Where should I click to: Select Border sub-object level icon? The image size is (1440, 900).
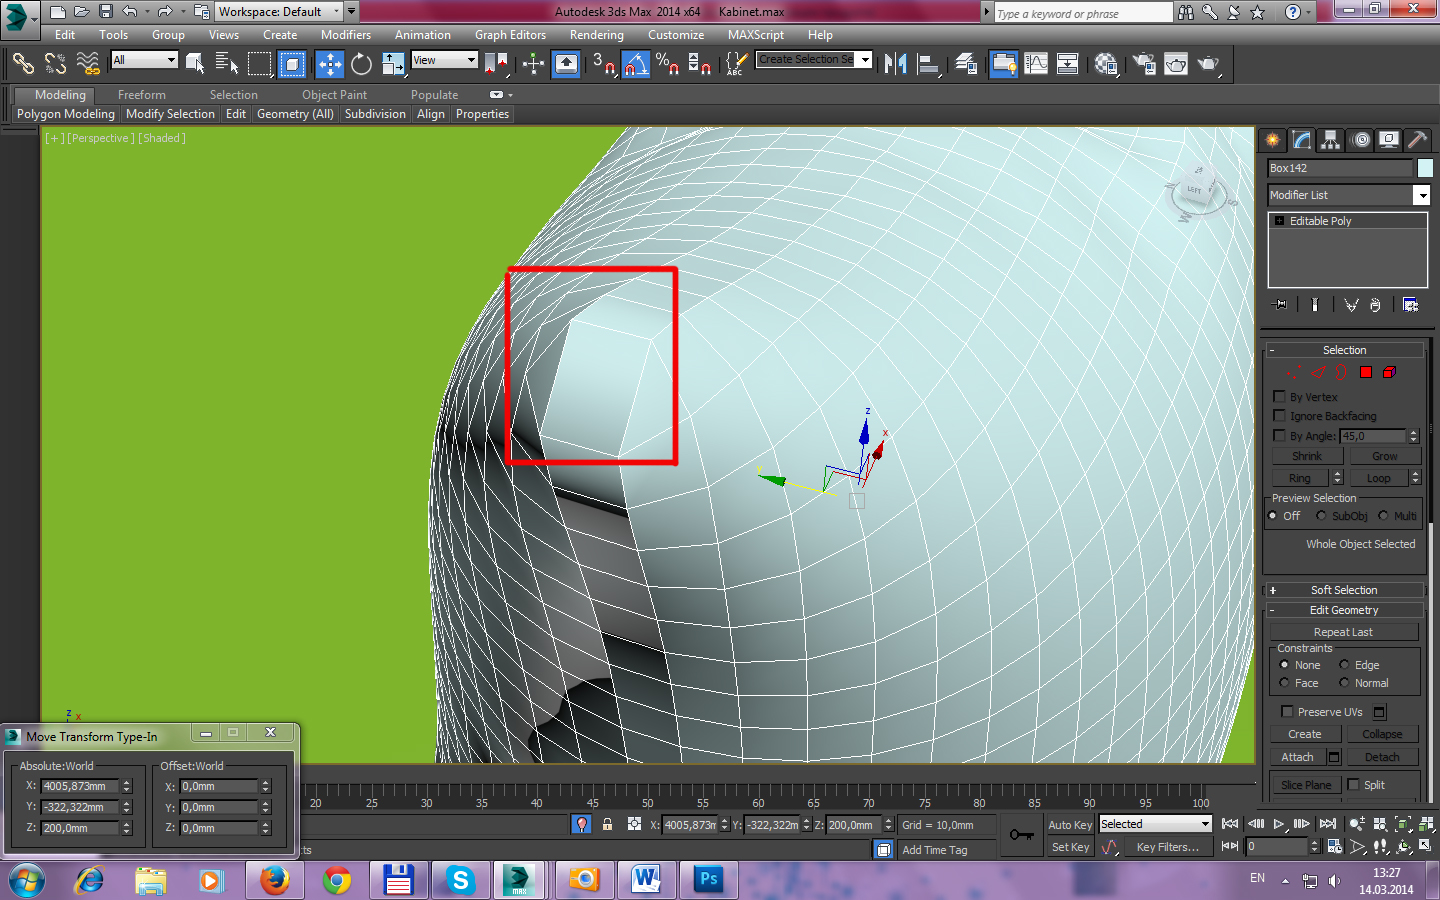point(1342,372)
